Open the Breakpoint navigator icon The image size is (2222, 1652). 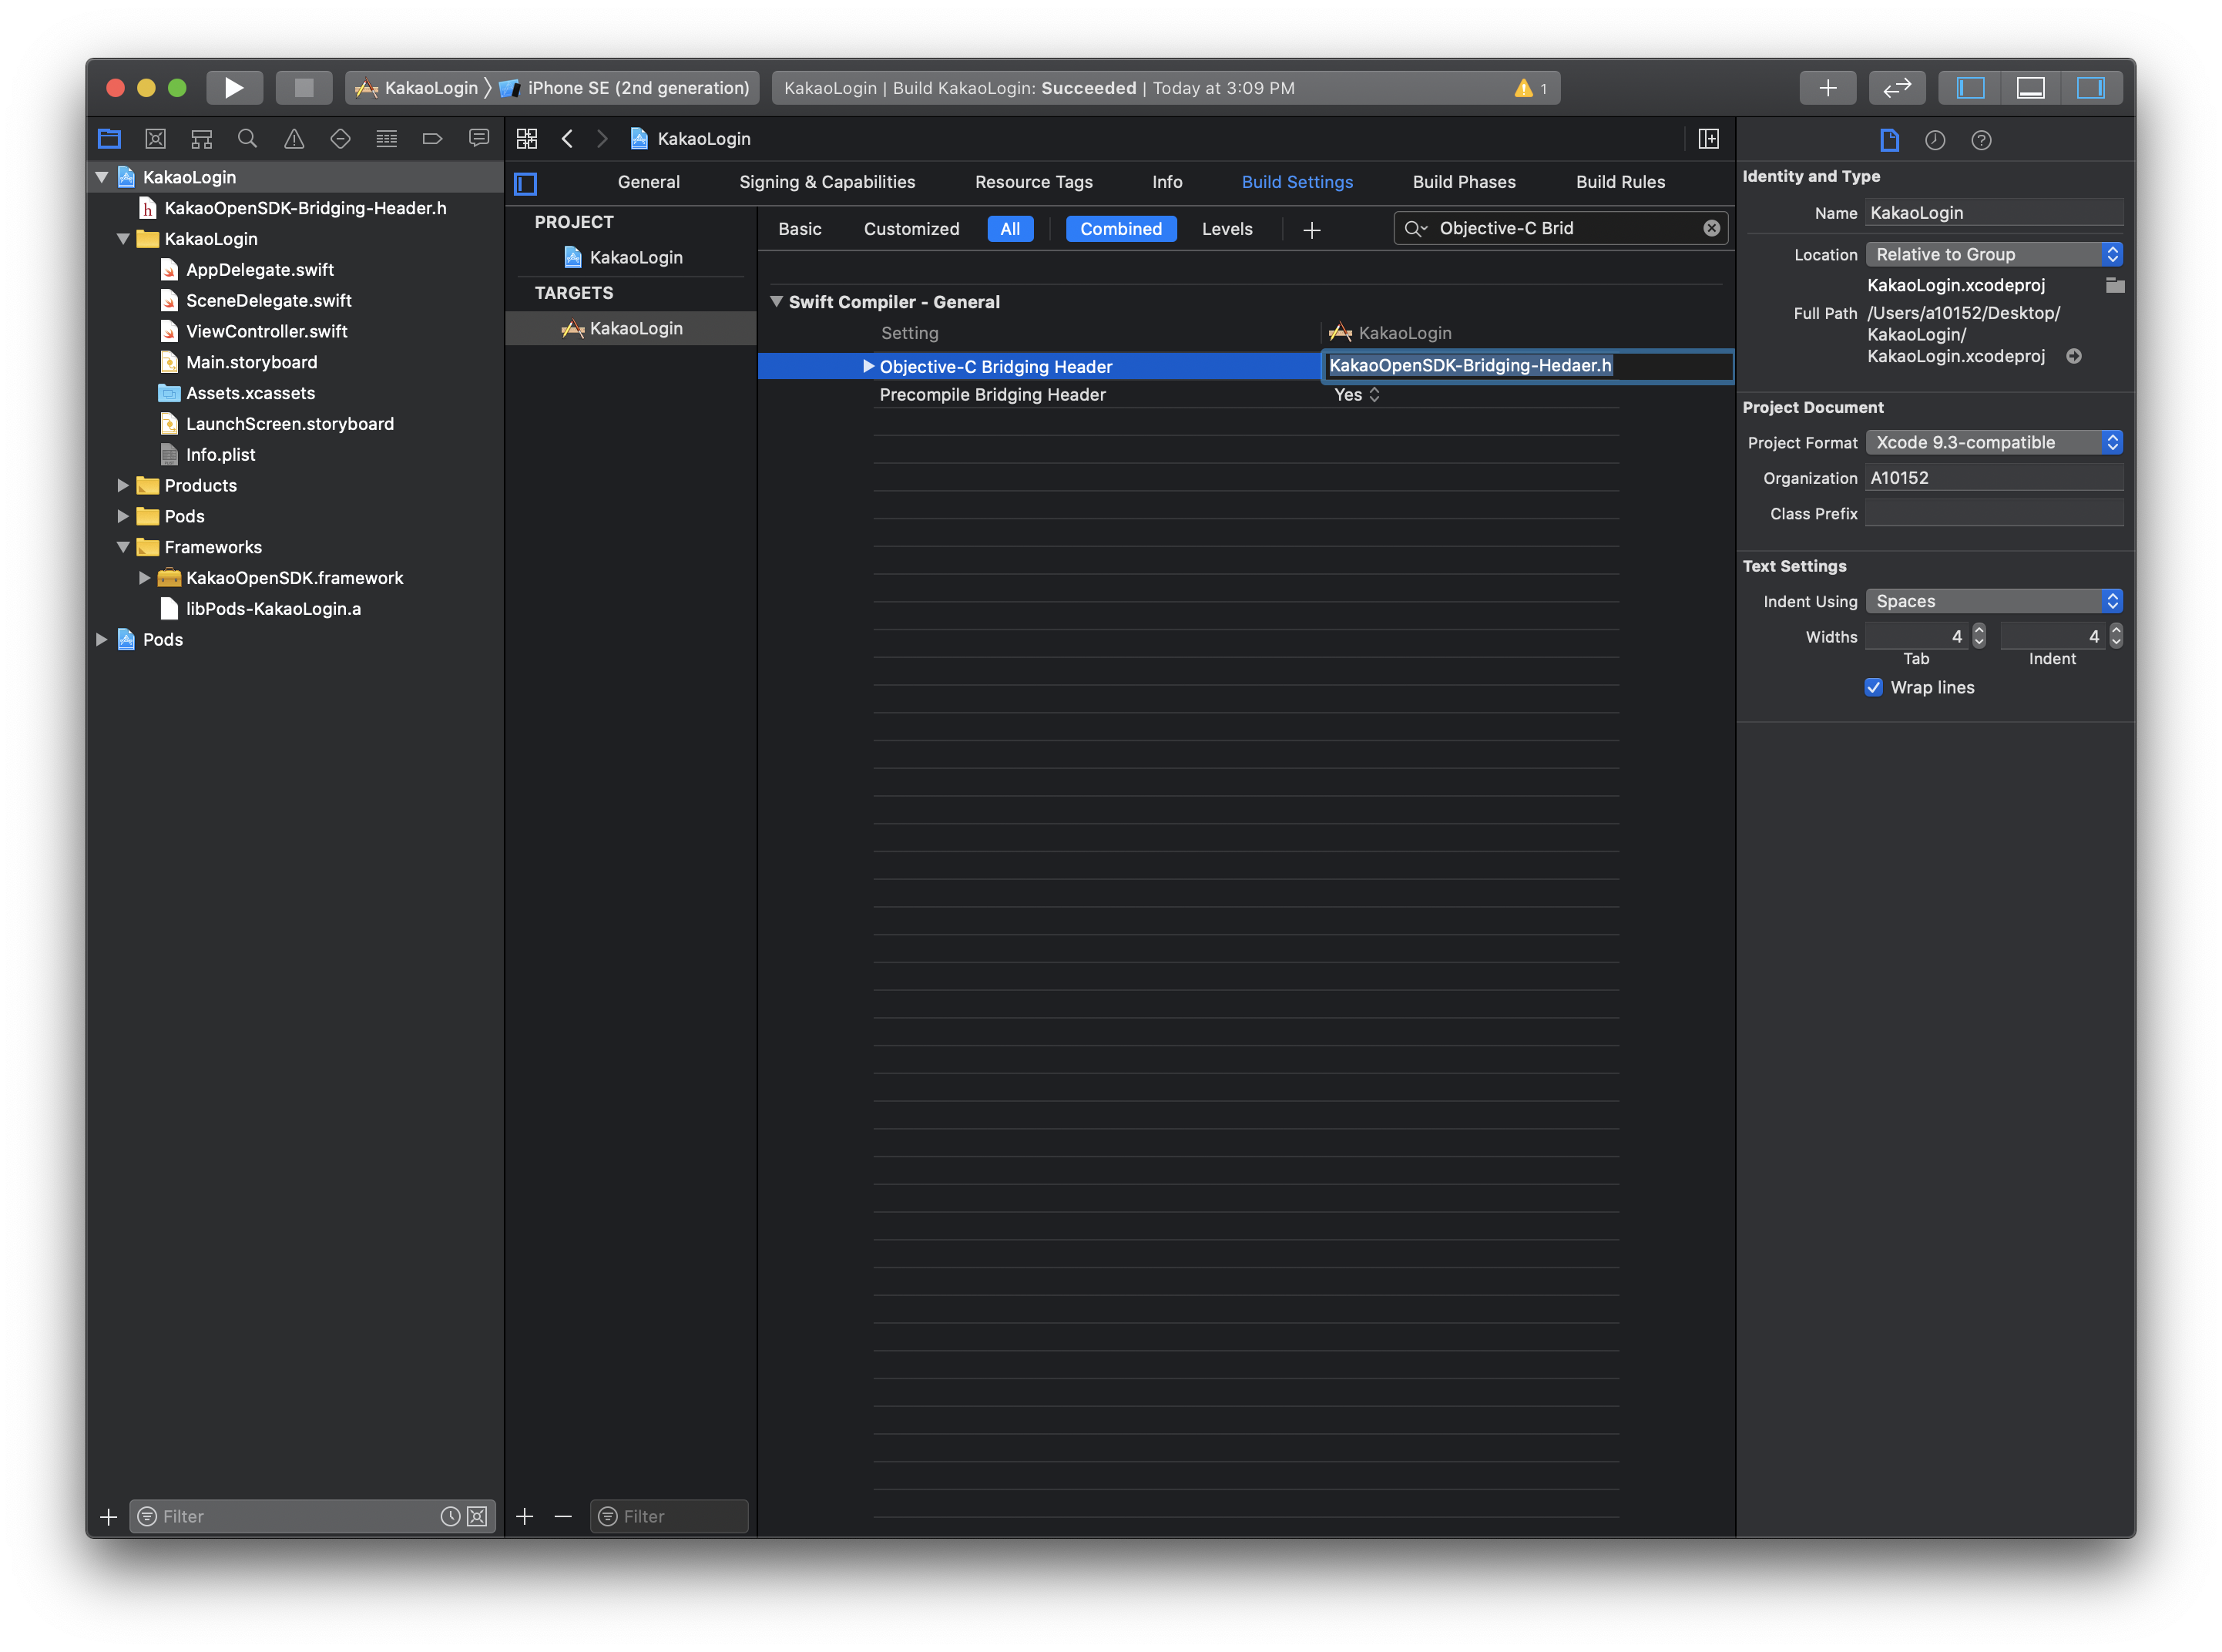pos(432,139)
